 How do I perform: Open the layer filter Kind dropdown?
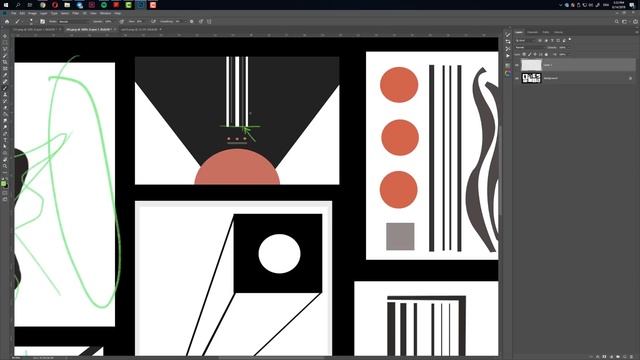[x=526, y=40]
